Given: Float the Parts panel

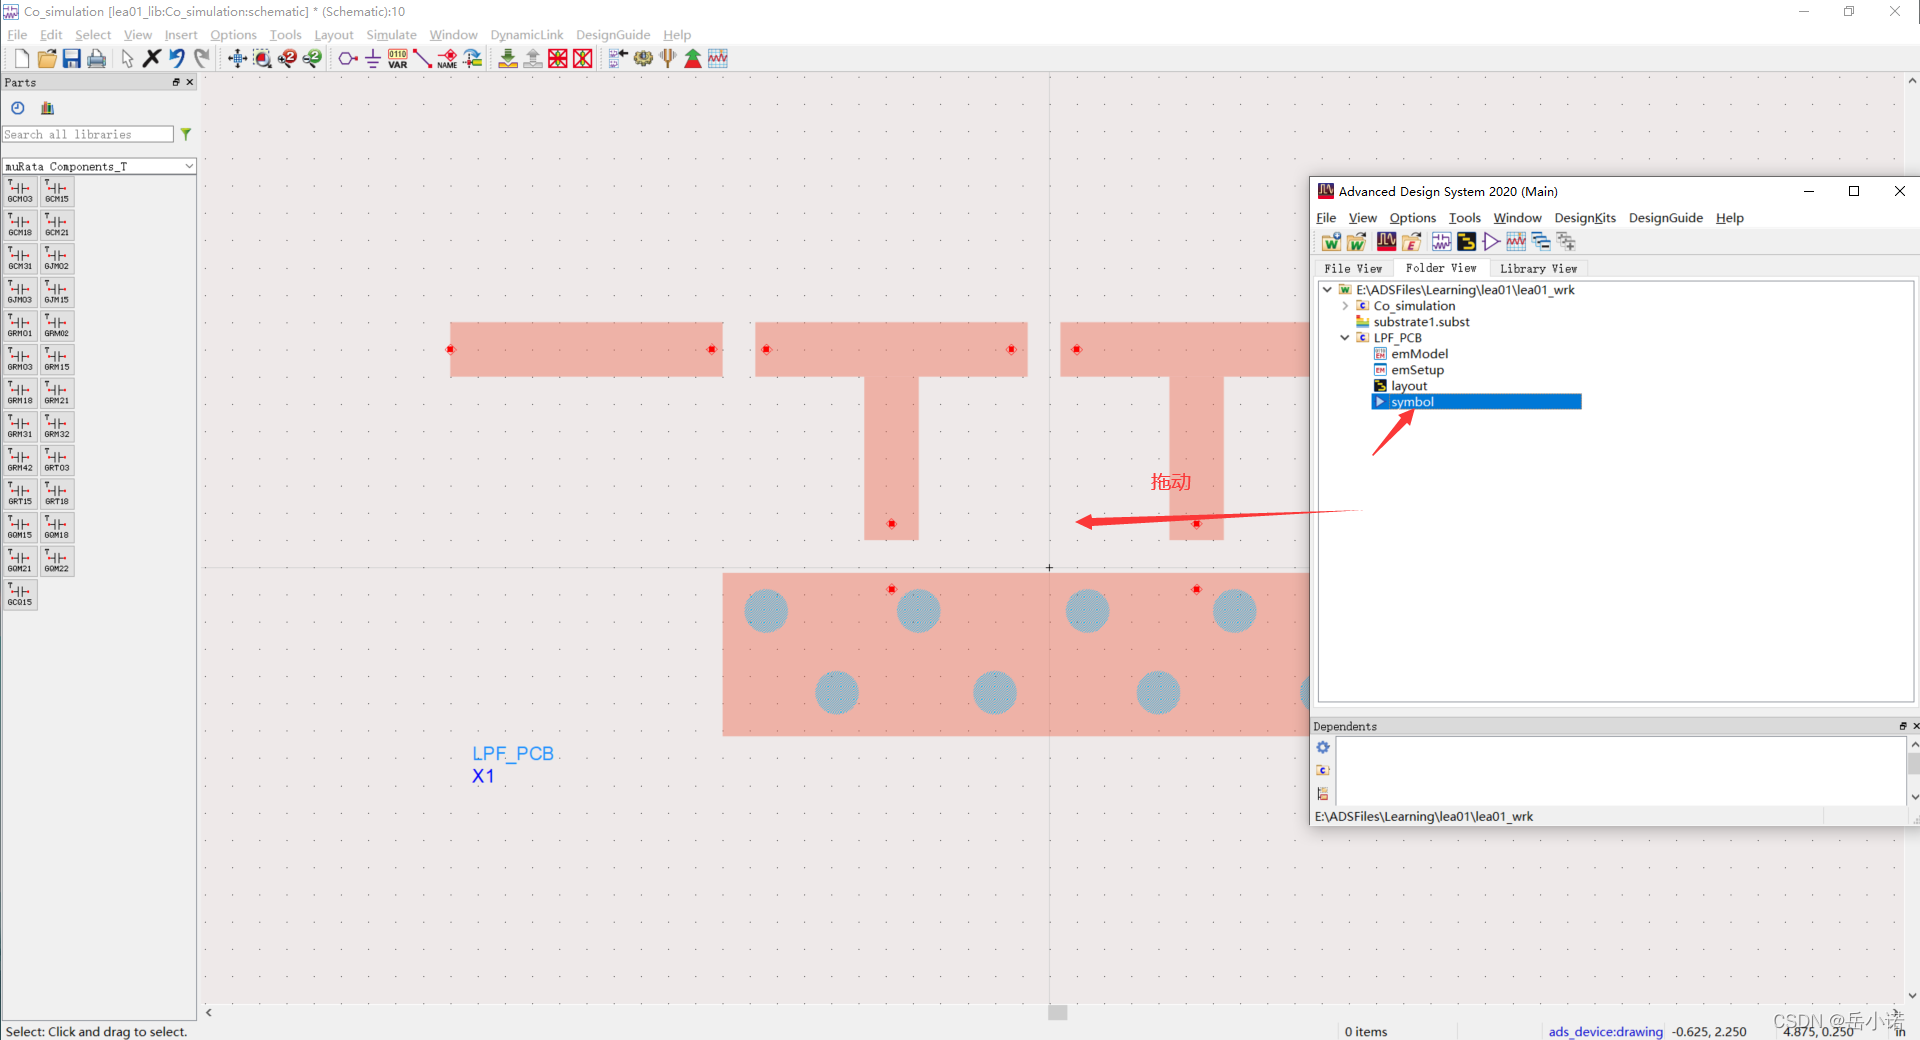Looking at the screenshot, I should tap(176, 82).
